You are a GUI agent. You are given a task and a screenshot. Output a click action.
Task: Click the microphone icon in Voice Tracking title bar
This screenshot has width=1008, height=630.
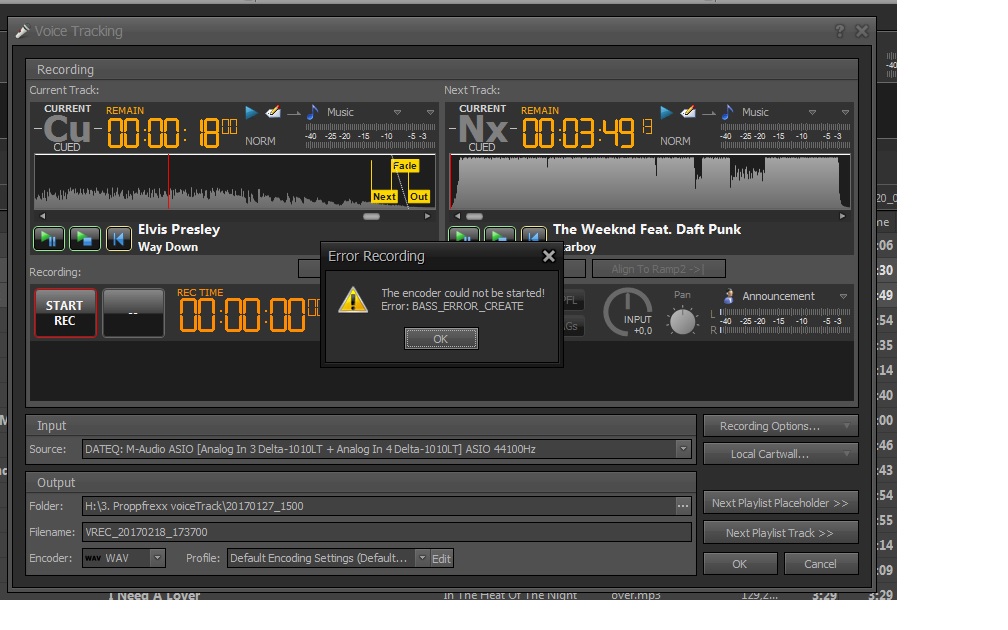tap(22, 31)
